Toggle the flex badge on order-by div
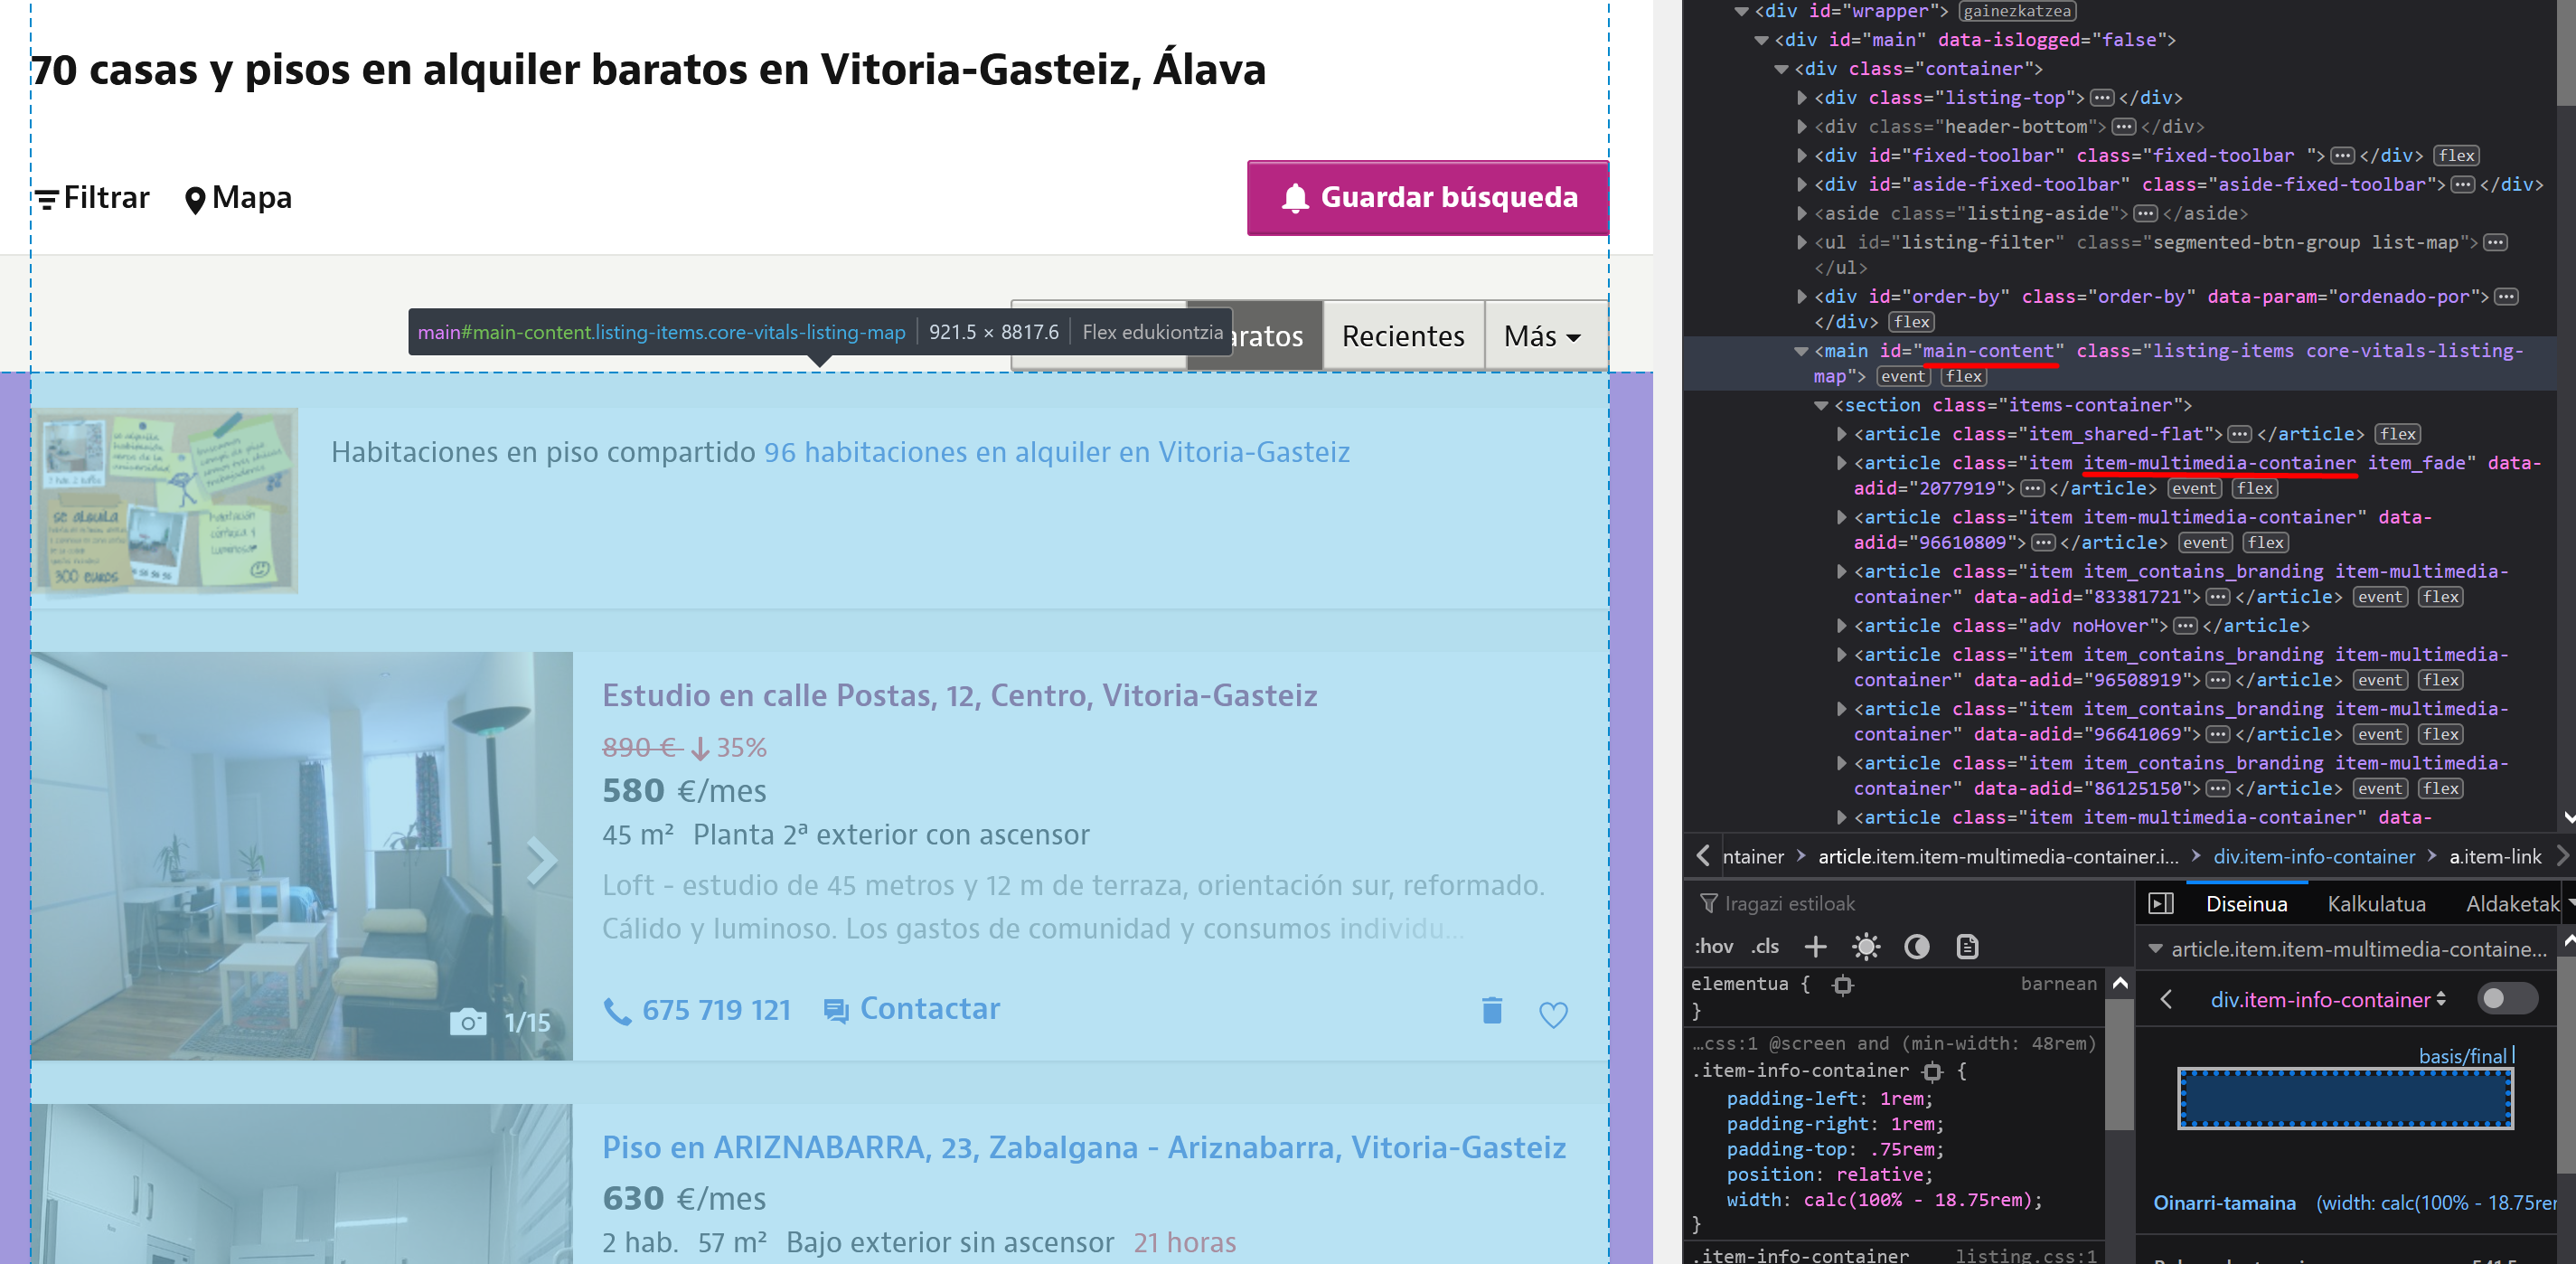 pyautogui.click(x=1911, y=322)
